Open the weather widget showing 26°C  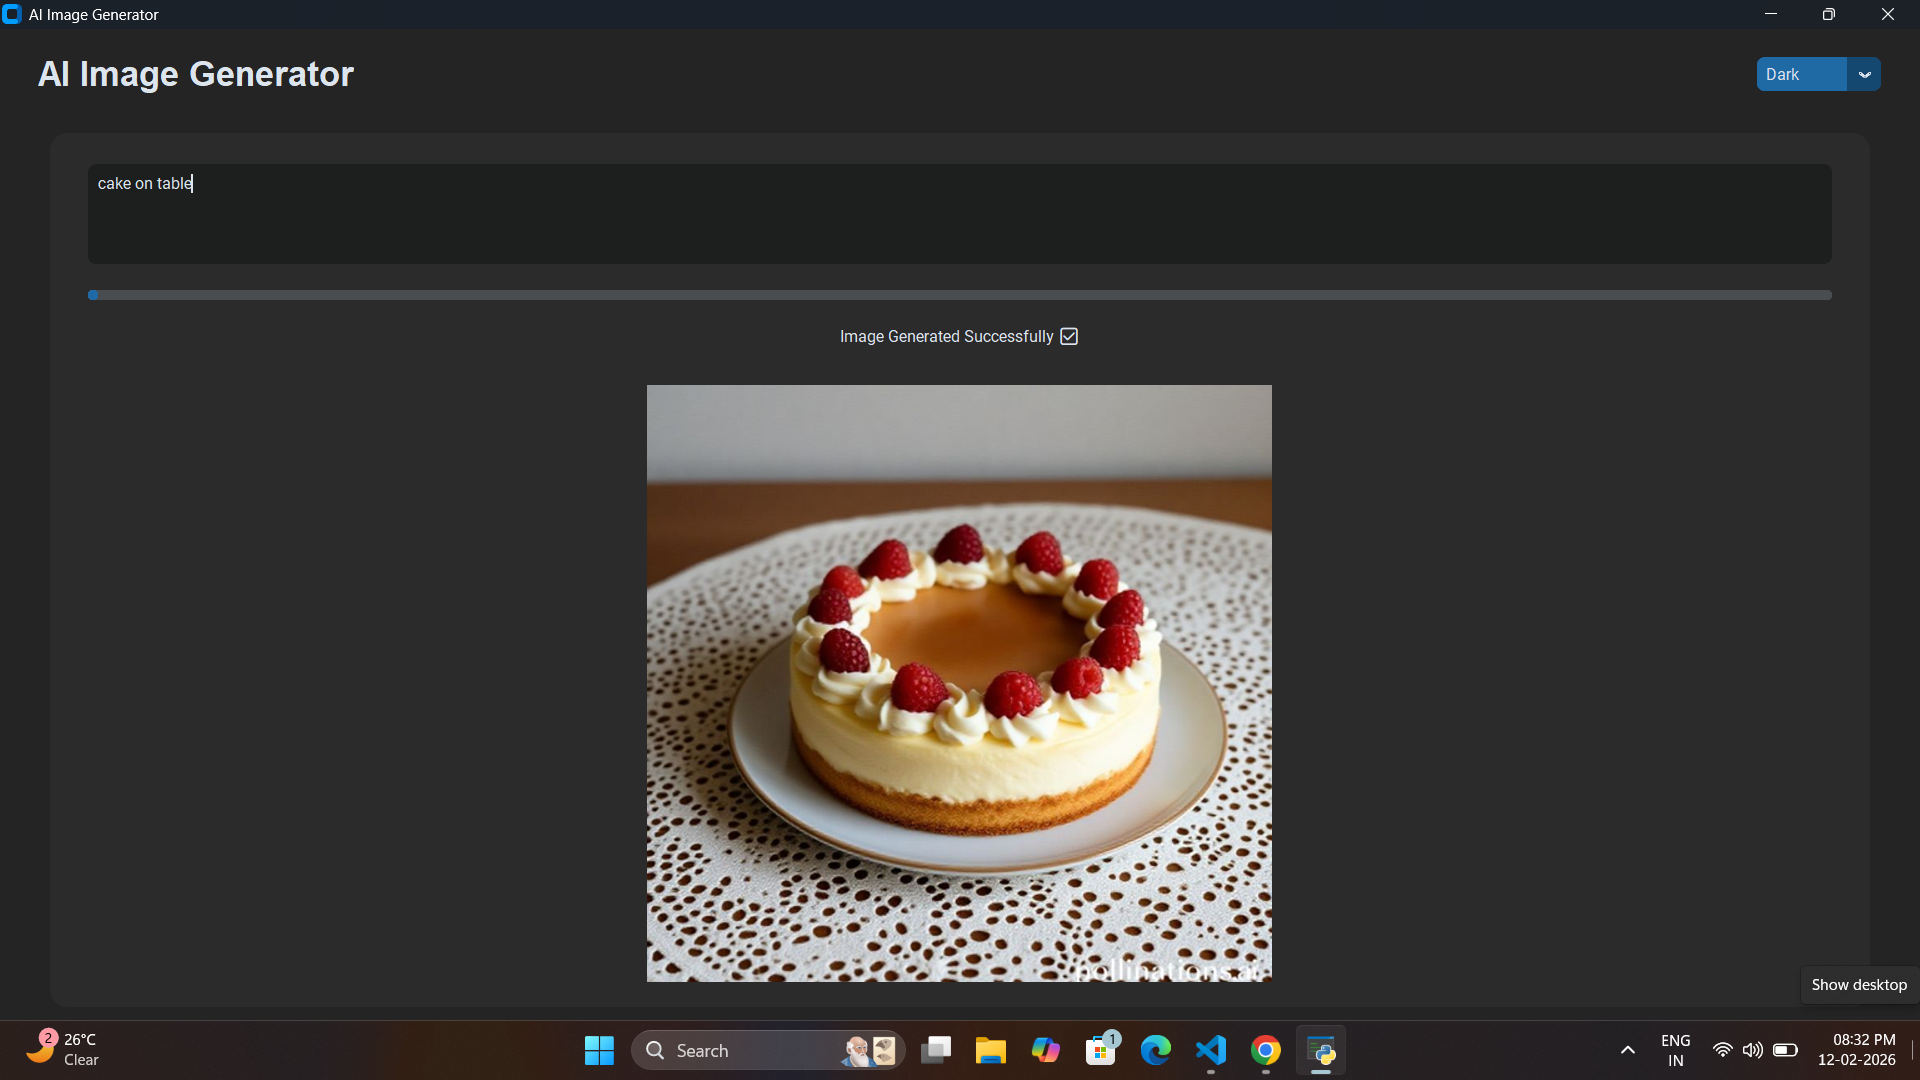63,1050
